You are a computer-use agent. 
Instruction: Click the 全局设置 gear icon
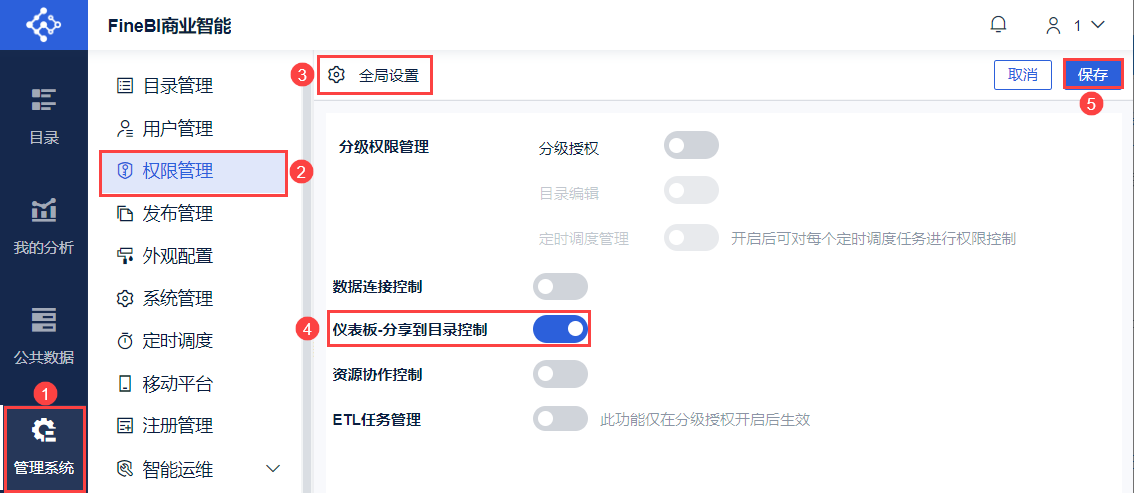337,75
